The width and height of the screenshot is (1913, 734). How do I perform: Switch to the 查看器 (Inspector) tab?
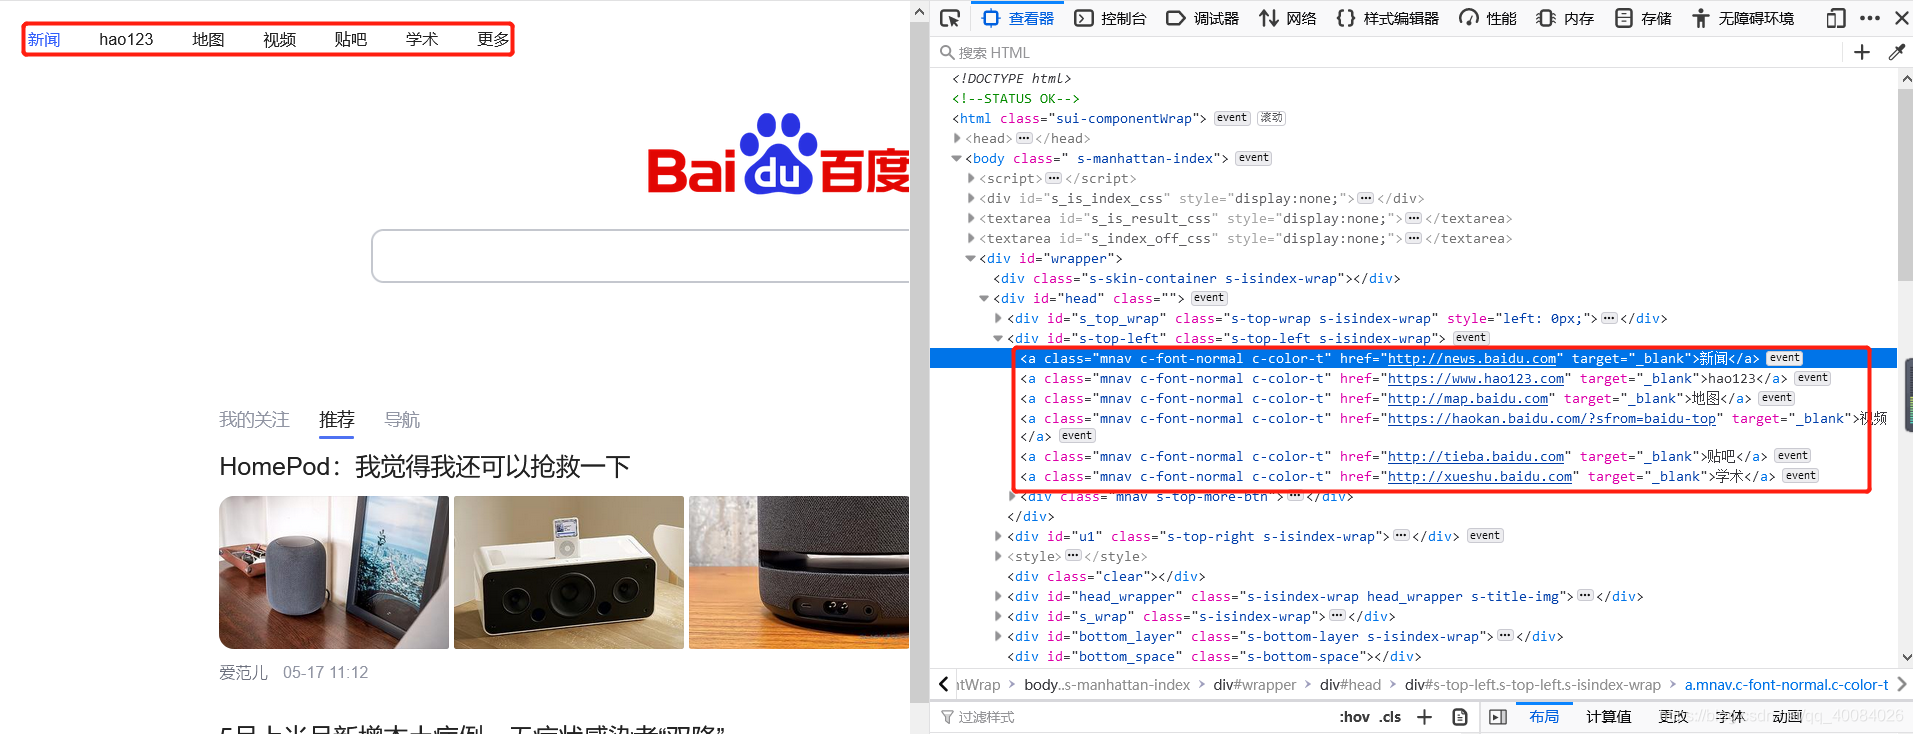[x=1018, y=18]
